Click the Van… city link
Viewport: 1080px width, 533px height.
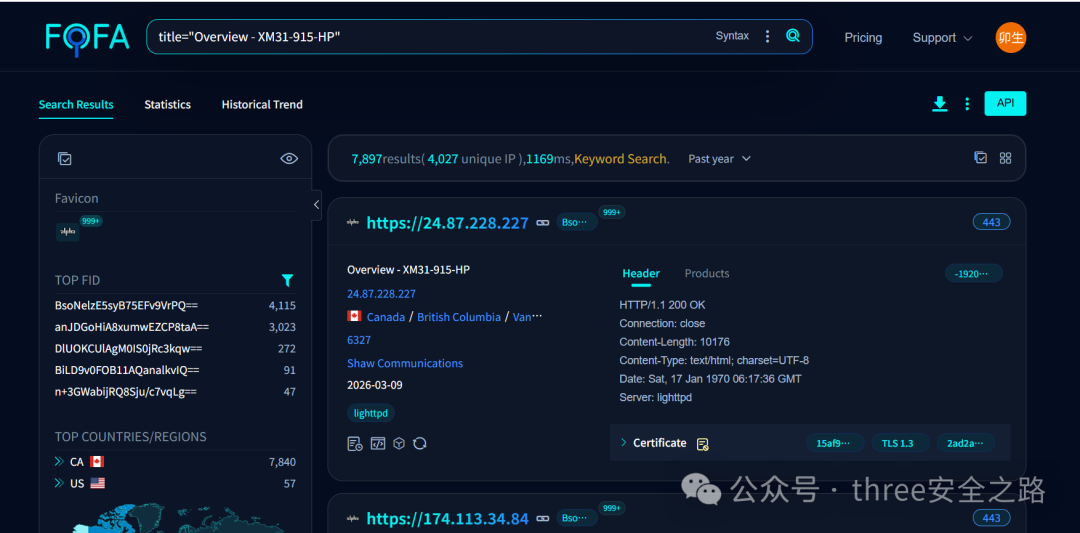tap(528, 317)
